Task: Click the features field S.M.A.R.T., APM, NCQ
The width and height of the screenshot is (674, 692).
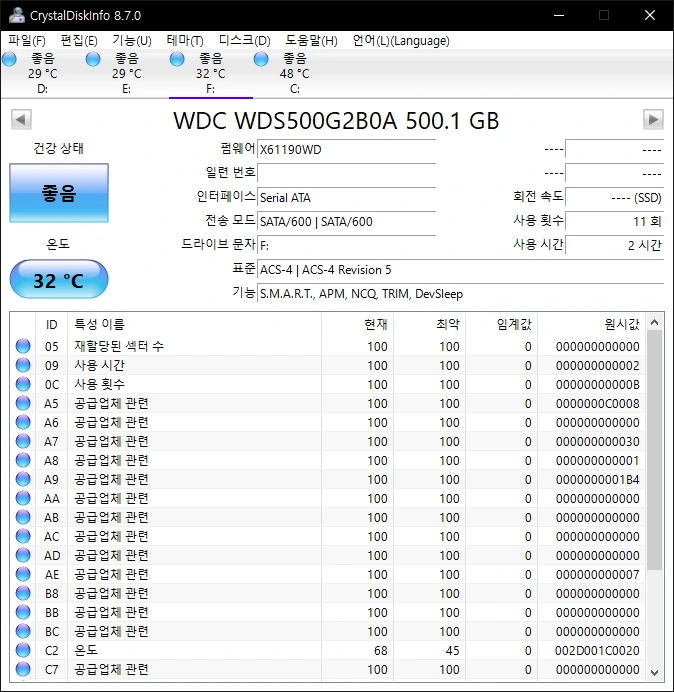Action: coord(460,293)
